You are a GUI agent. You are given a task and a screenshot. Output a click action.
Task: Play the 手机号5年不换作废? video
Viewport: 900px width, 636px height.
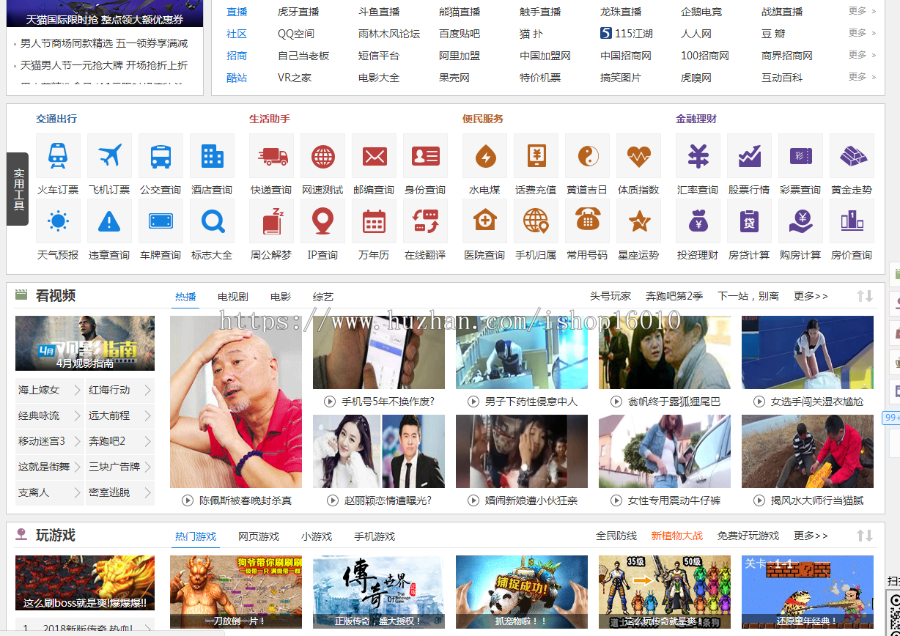tap(379, 352)
